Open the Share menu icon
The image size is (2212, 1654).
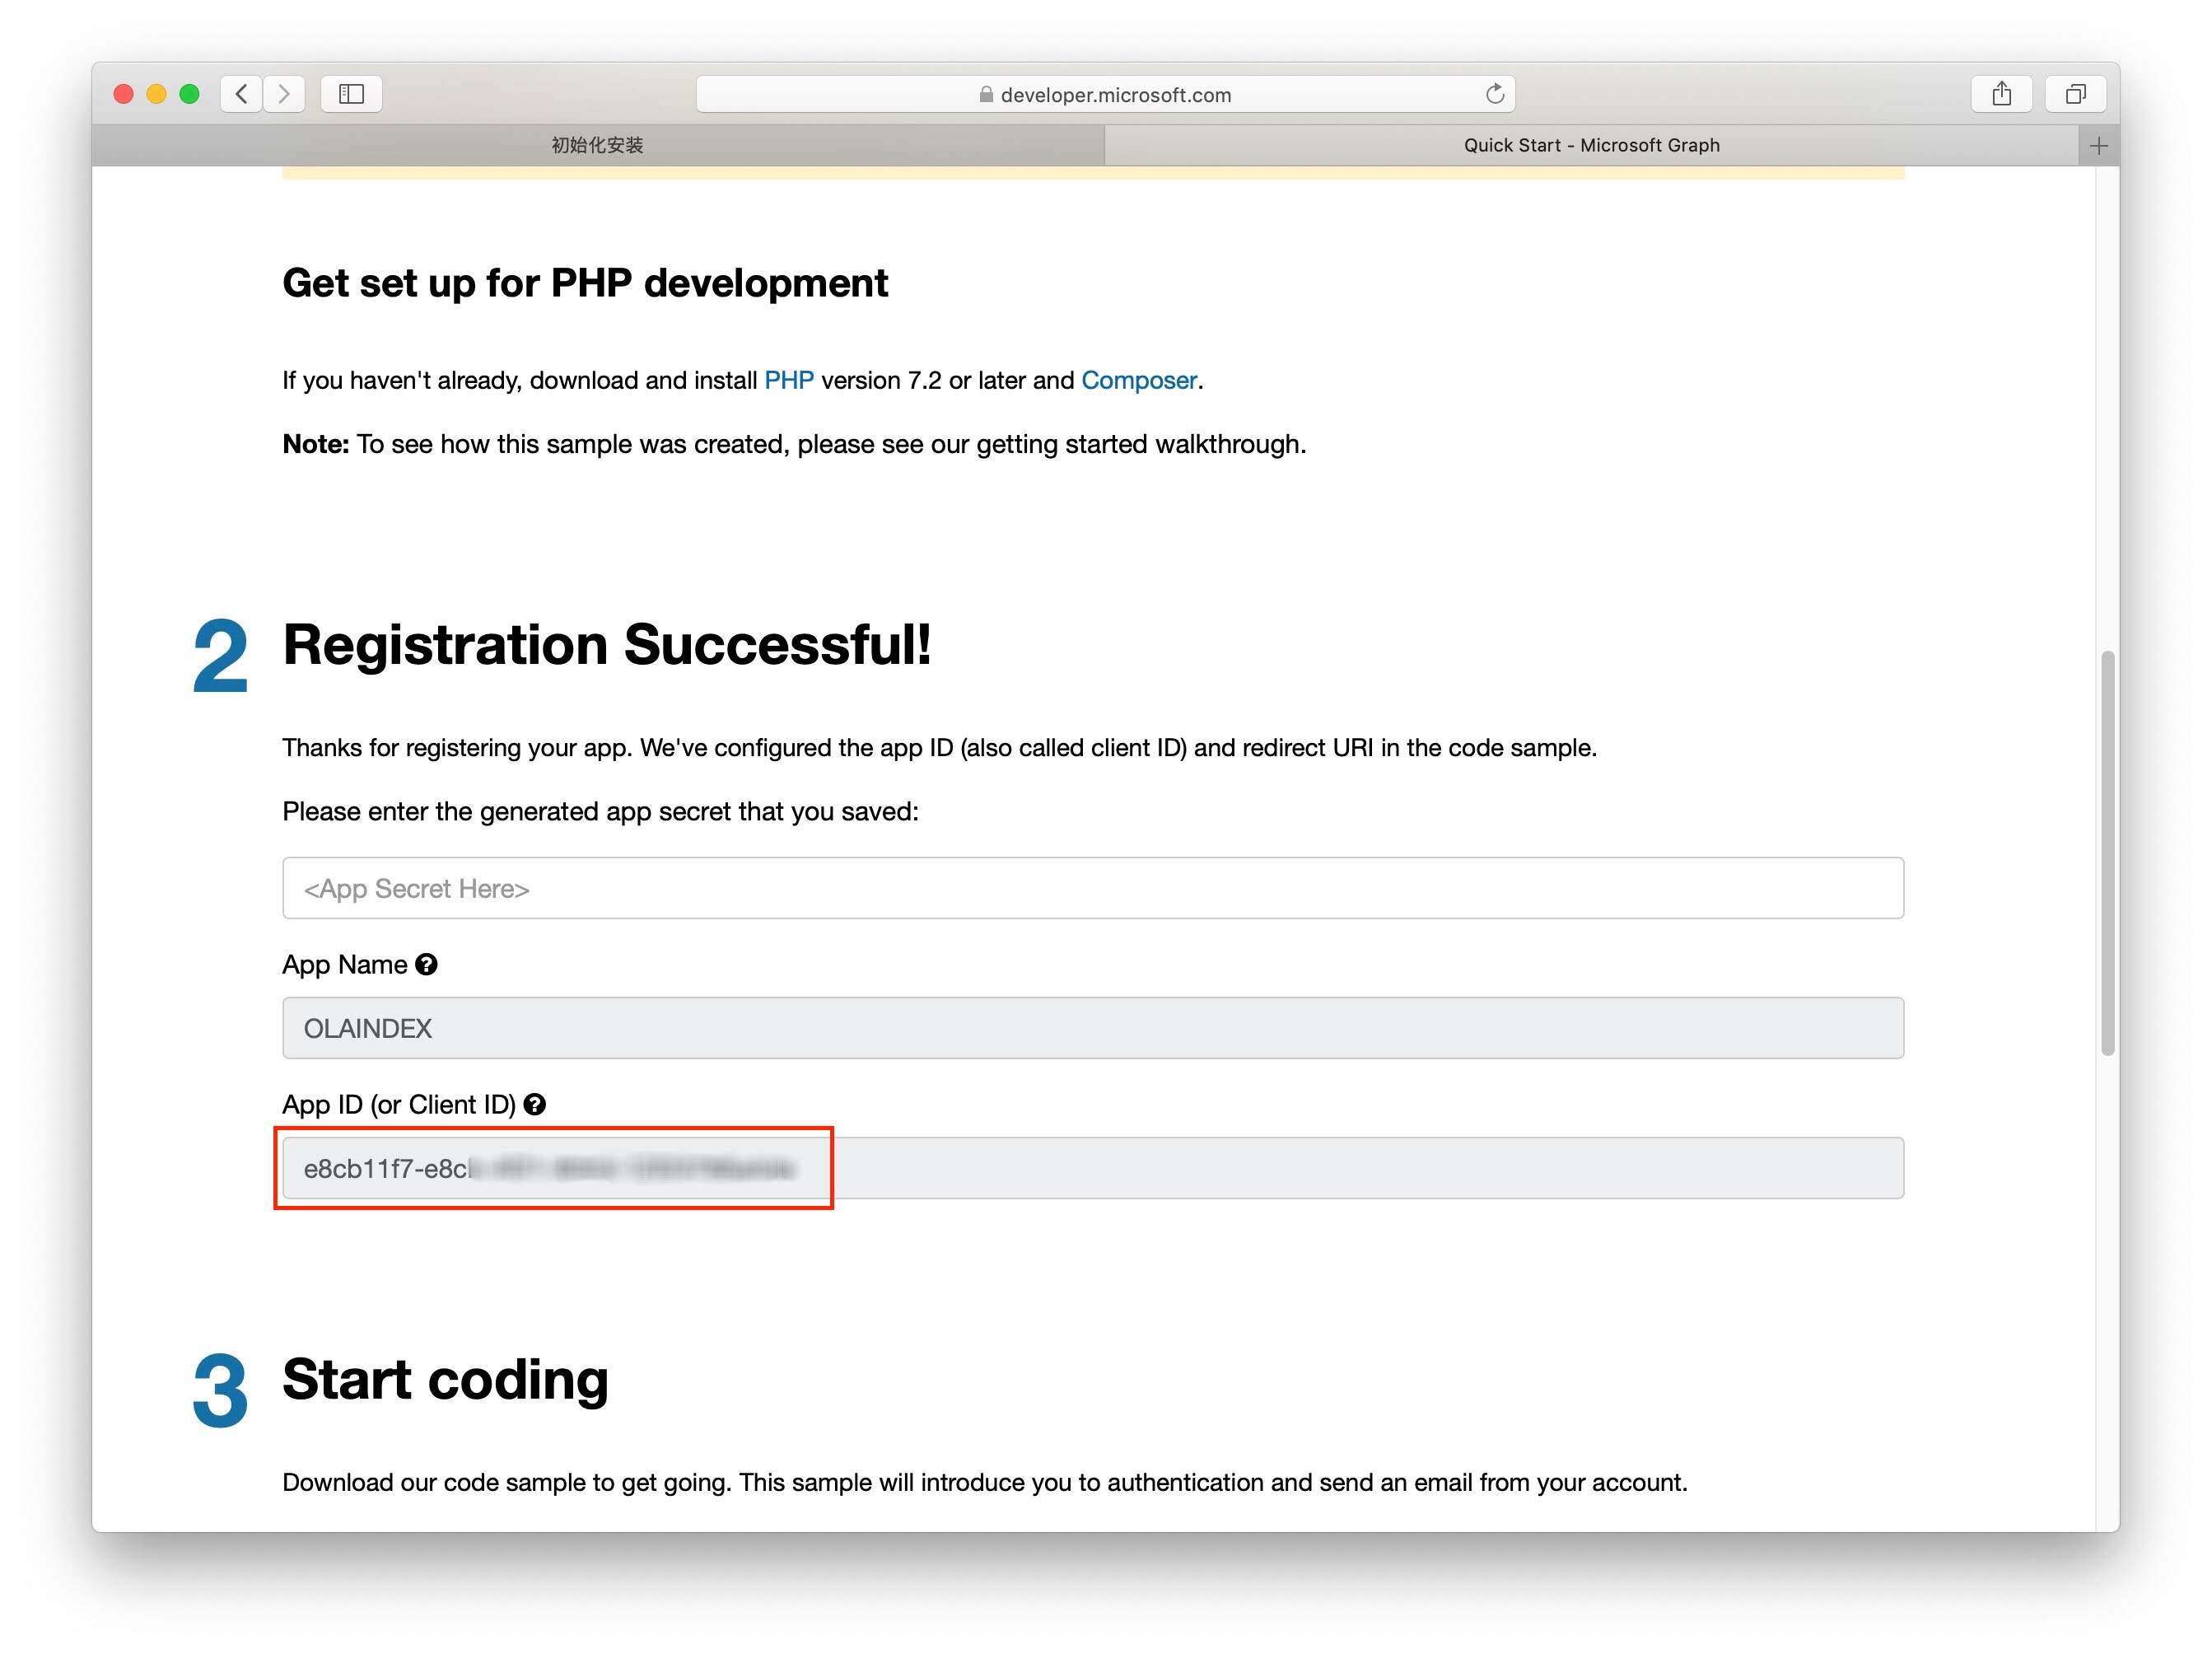coord(2001,94)
